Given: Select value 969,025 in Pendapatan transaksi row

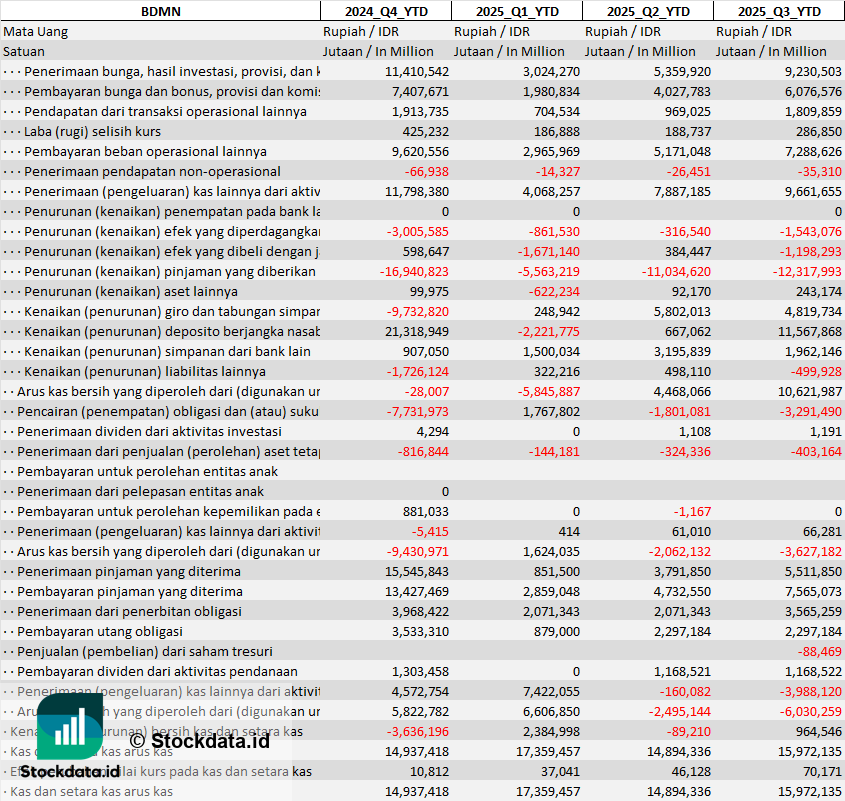Looking at the screenshot, I should [685, 111].
